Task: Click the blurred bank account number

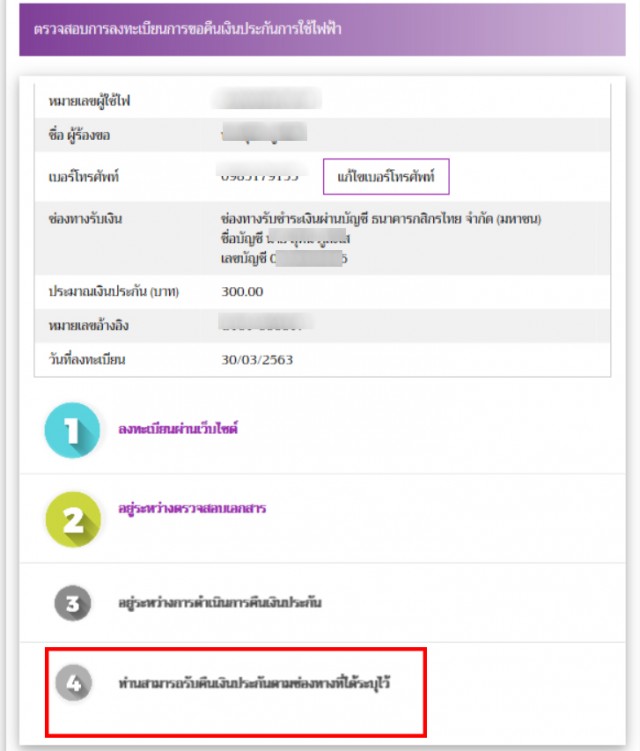Action: (308, 259)
